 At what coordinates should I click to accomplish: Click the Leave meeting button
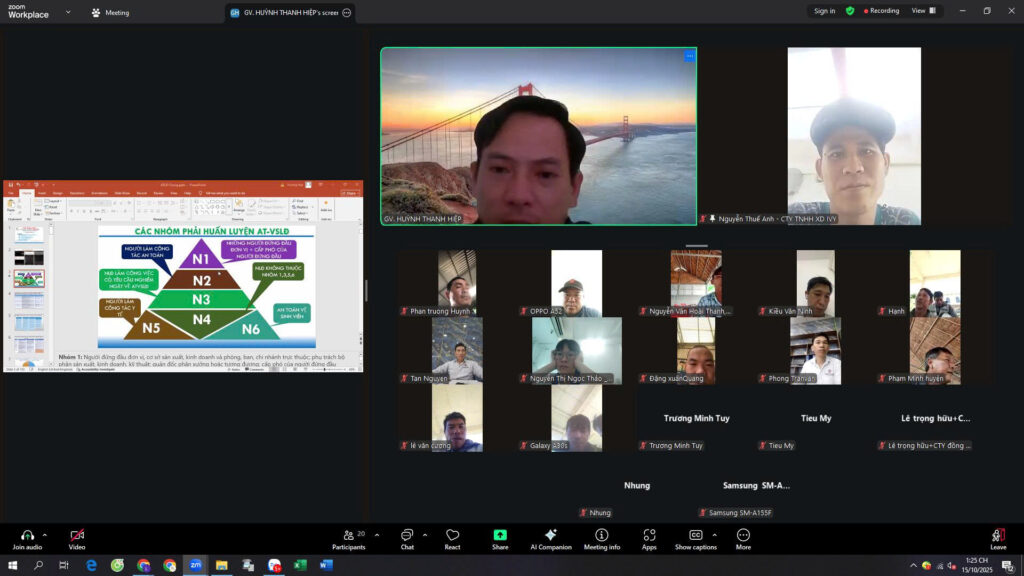click(x=998, y=537)
